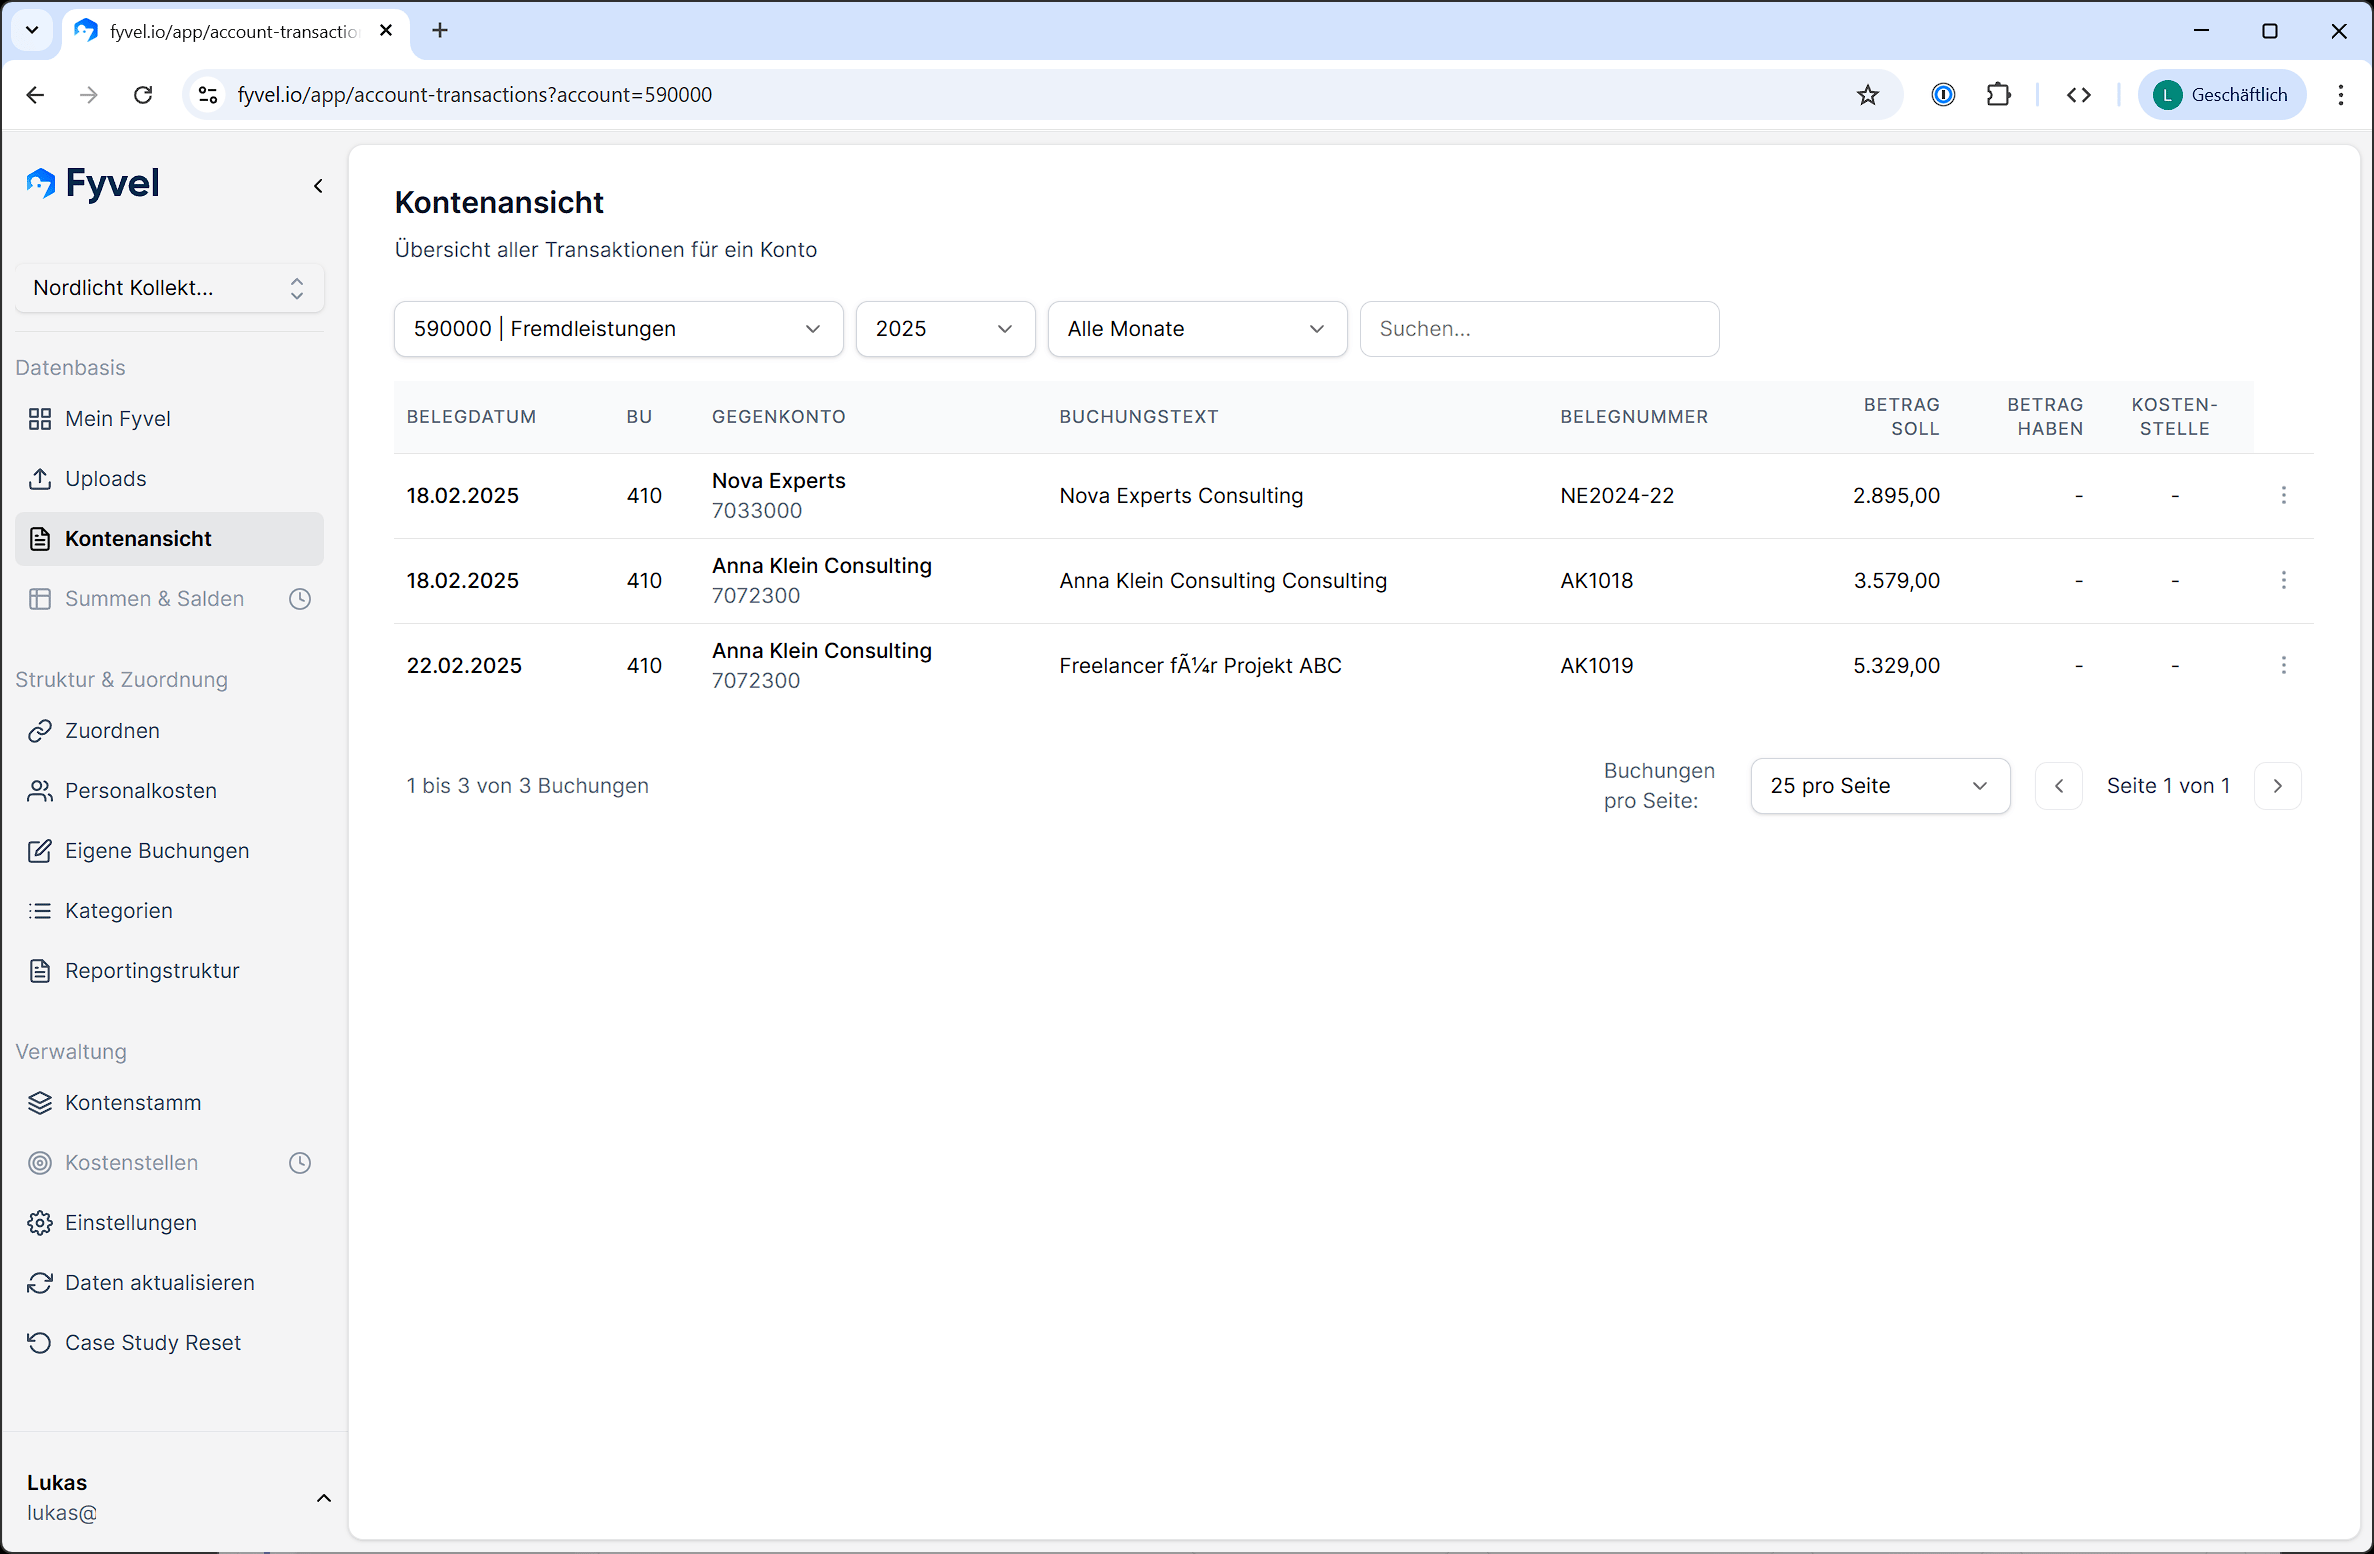Select the fyvel.io/app/account-transactions tab
Image resolution: width=2374 pixels, height=1554 pixels.
(236, 31)
